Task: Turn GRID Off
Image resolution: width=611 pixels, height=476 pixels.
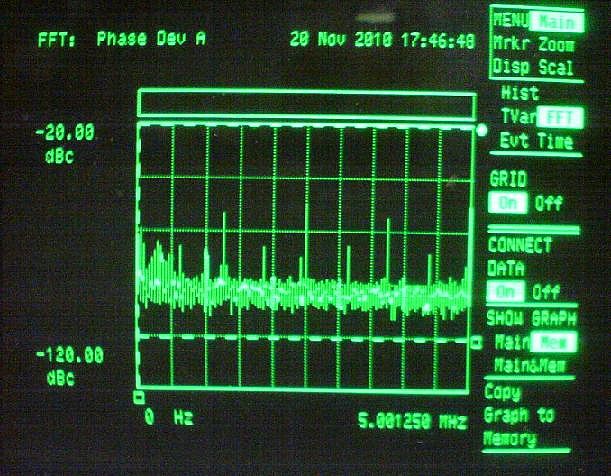Action: click(548, 203)
